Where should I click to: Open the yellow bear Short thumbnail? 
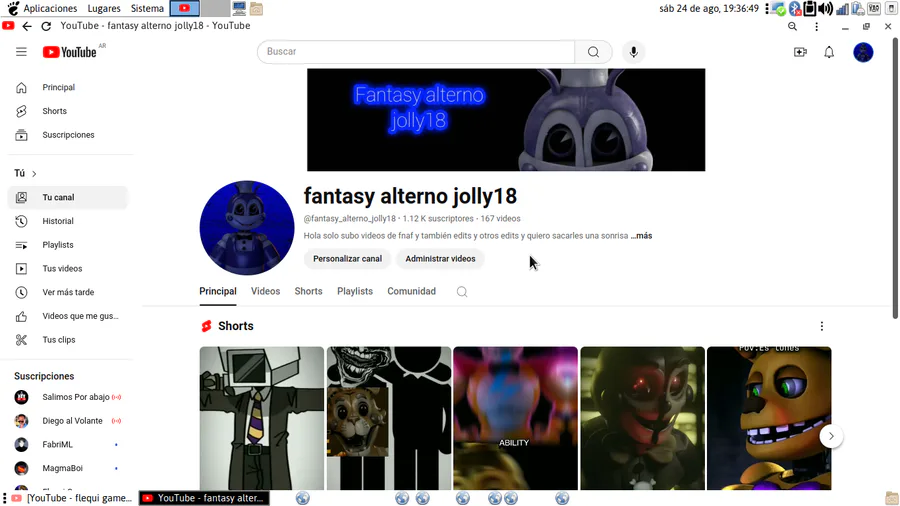coord(769,418)
